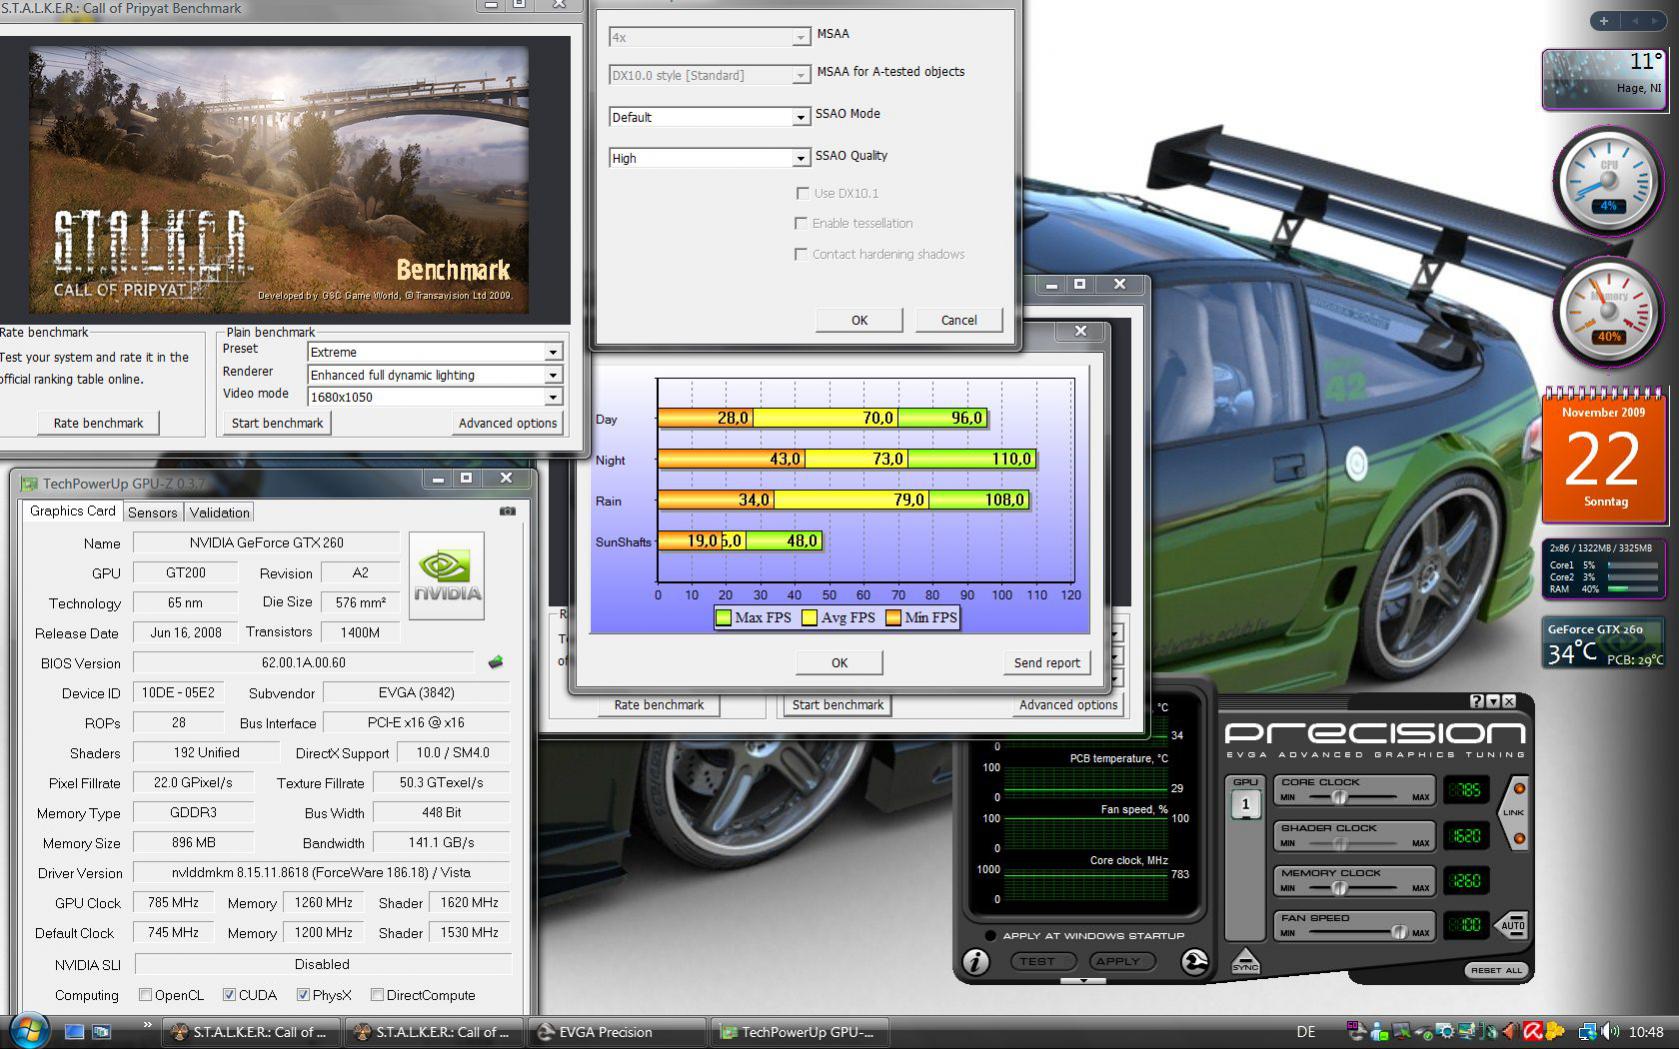Image resolution: width=1679 pixels, height=1049 pixels.
Task: Click the S.T.A.L.K.E.R. benchmark banner image
Action: (279, 181)
